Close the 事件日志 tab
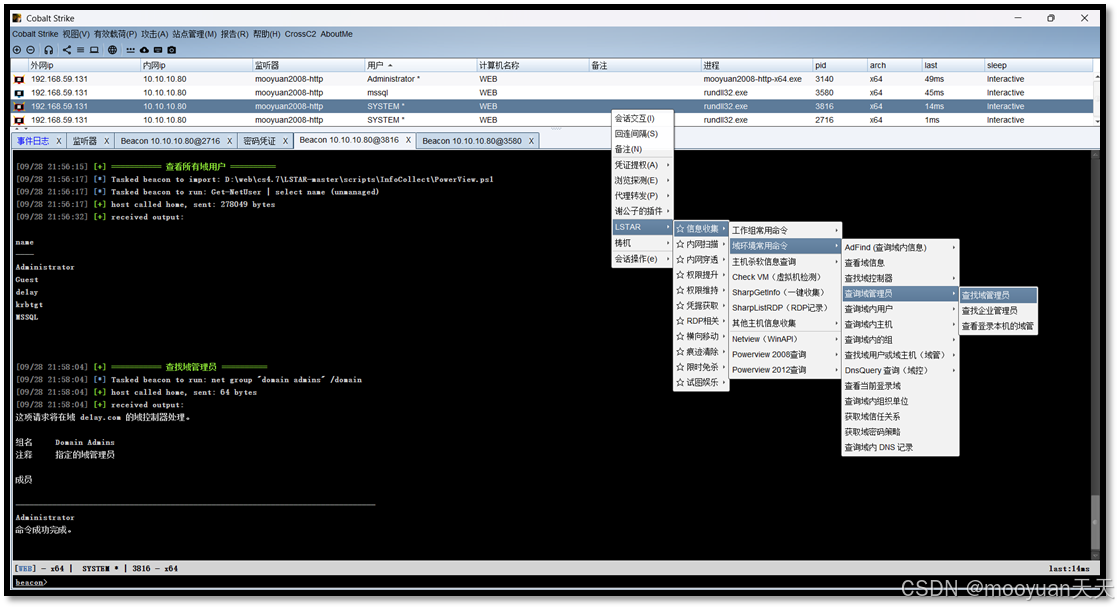The width and height of the screenshot is (1119, 609). 59,141
